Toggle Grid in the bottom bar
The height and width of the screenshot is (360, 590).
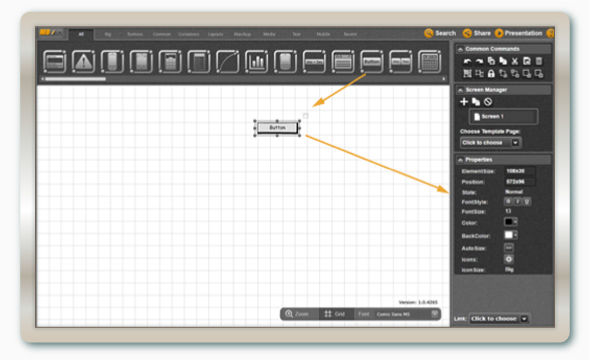coord(335,314)
